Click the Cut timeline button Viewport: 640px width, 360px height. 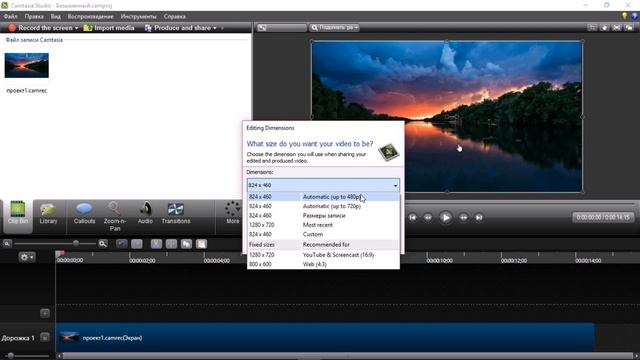click(x=156, y=244)
